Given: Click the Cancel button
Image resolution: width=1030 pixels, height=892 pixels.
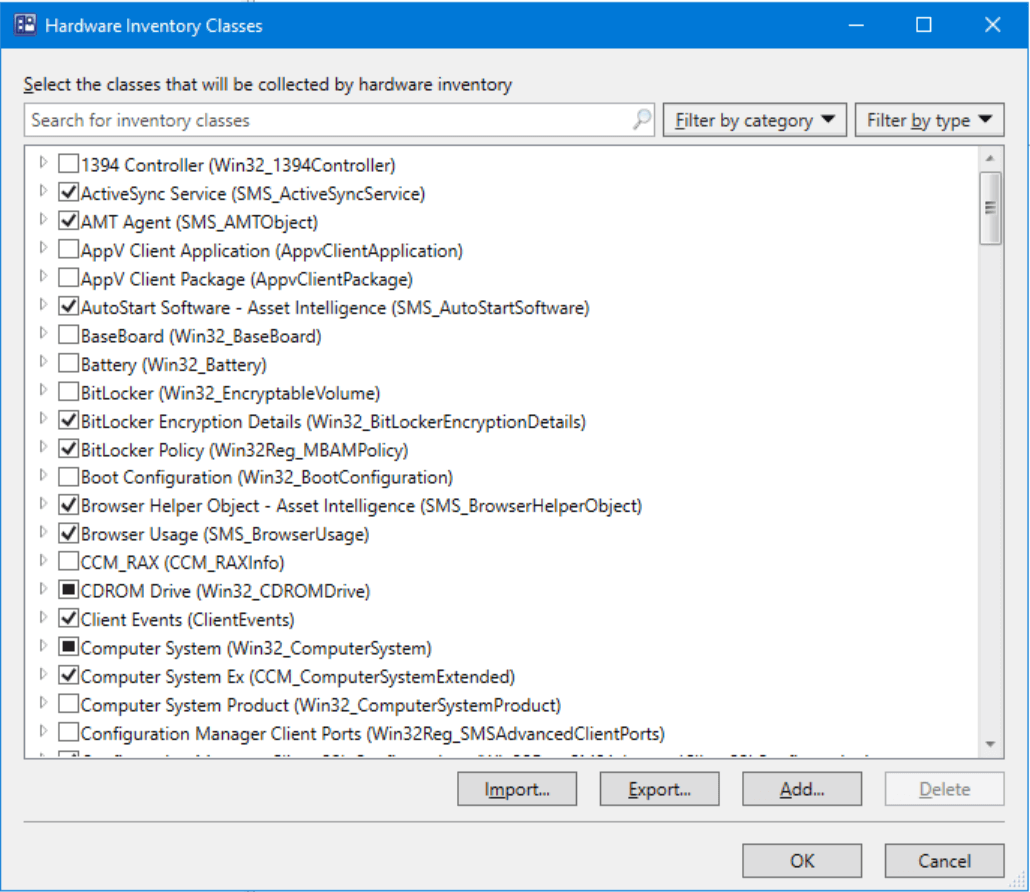Looking at the screenshot, I should click(x=944, y=860).
